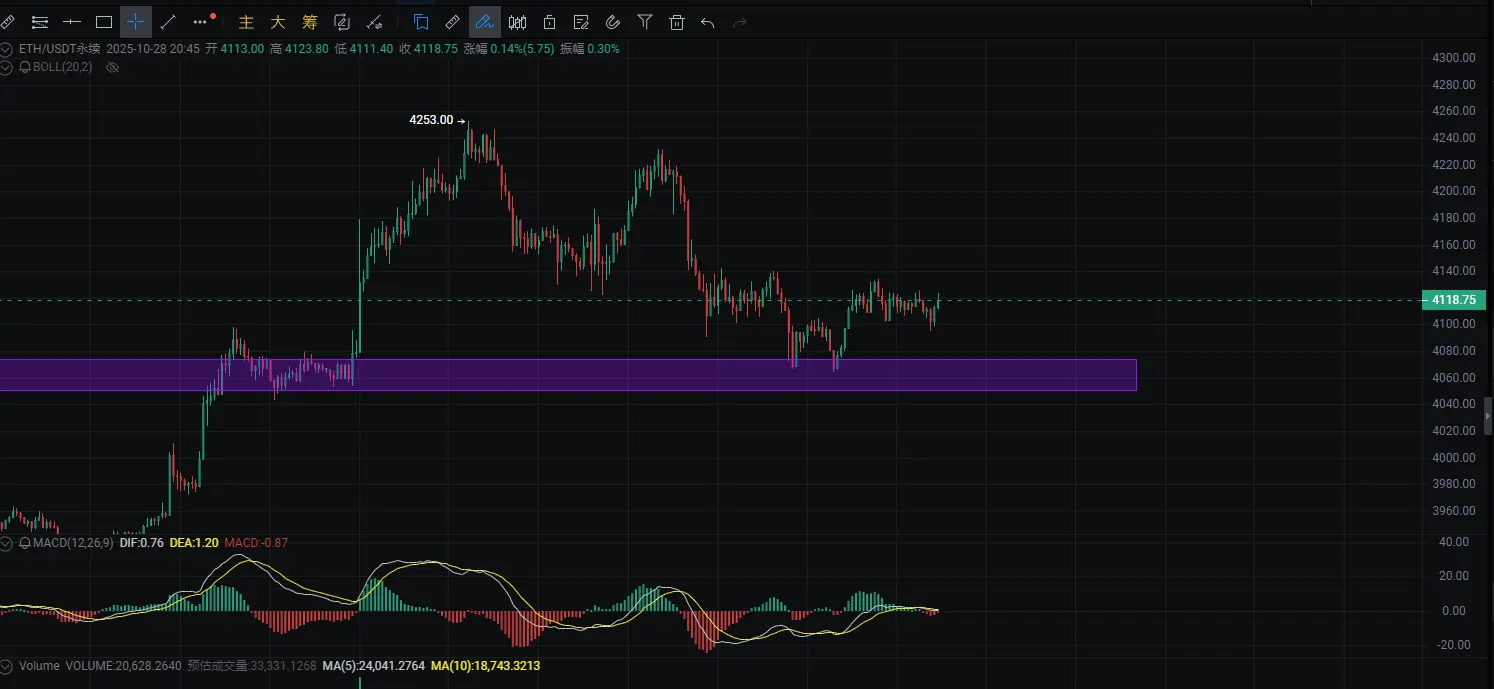1494x689 pixels.
Task: Click the 4000.00 price axis label
Action: pos(1454,458)
